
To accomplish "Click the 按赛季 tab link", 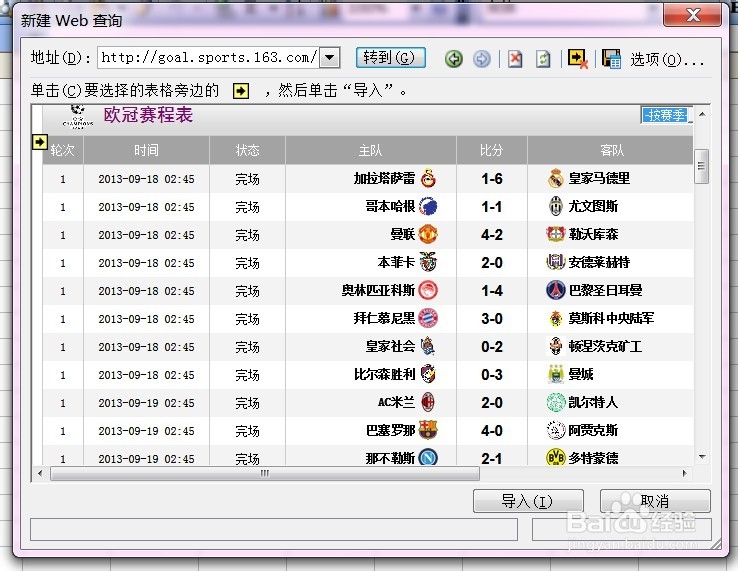I will pyautogui.click(x=666, y=114).
